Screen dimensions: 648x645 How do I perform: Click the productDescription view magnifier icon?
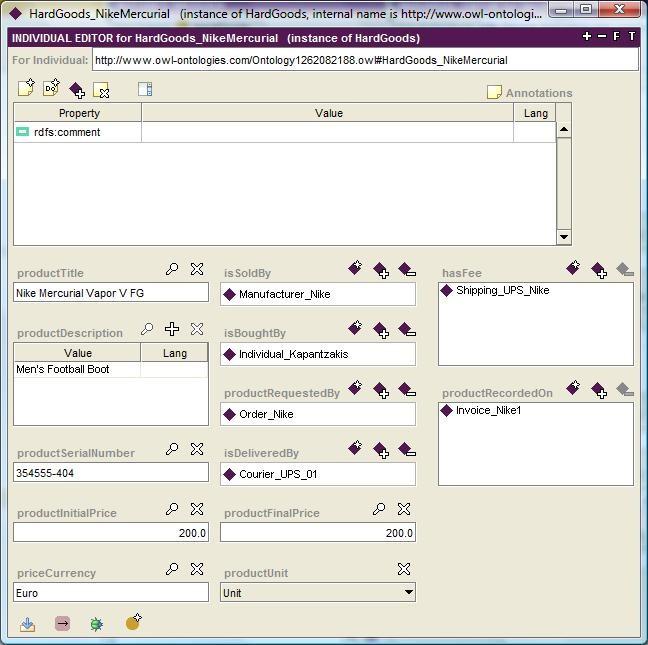click(x=147, y=329)
